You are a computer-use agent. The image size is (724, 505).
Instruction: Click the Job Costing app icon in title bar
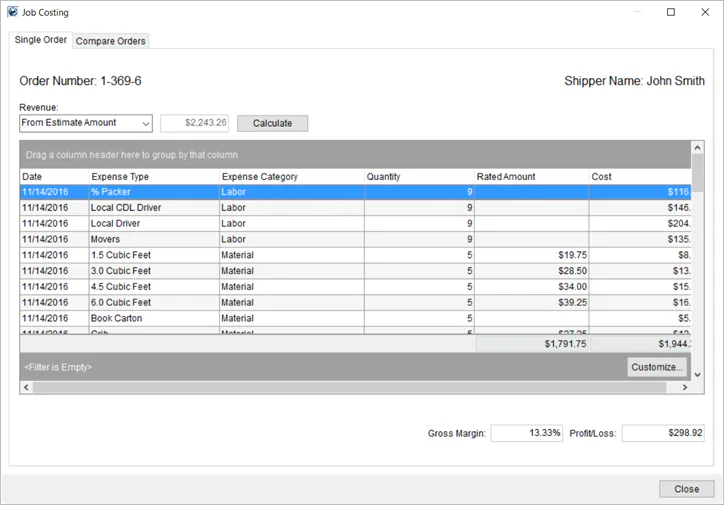pos(12,12)
